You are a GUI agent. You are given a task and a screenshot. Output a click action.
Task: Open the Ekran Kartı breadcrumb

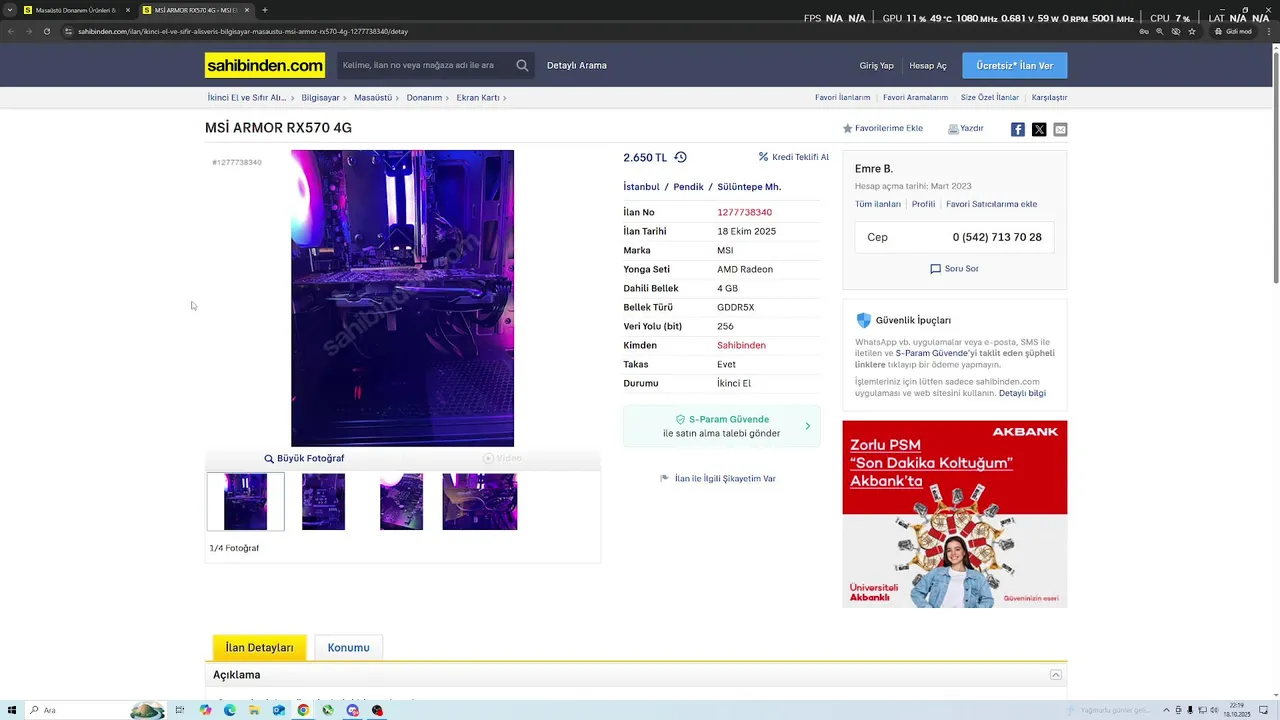click(x=478, y=98)
